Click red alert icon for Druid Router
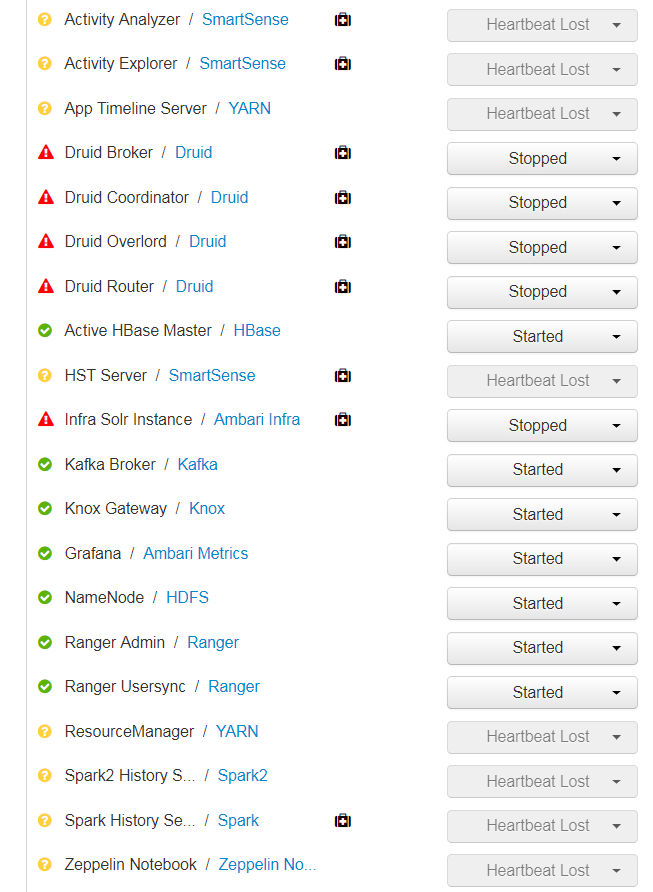The width and height of the screenshot is (653, 892). 45,287
